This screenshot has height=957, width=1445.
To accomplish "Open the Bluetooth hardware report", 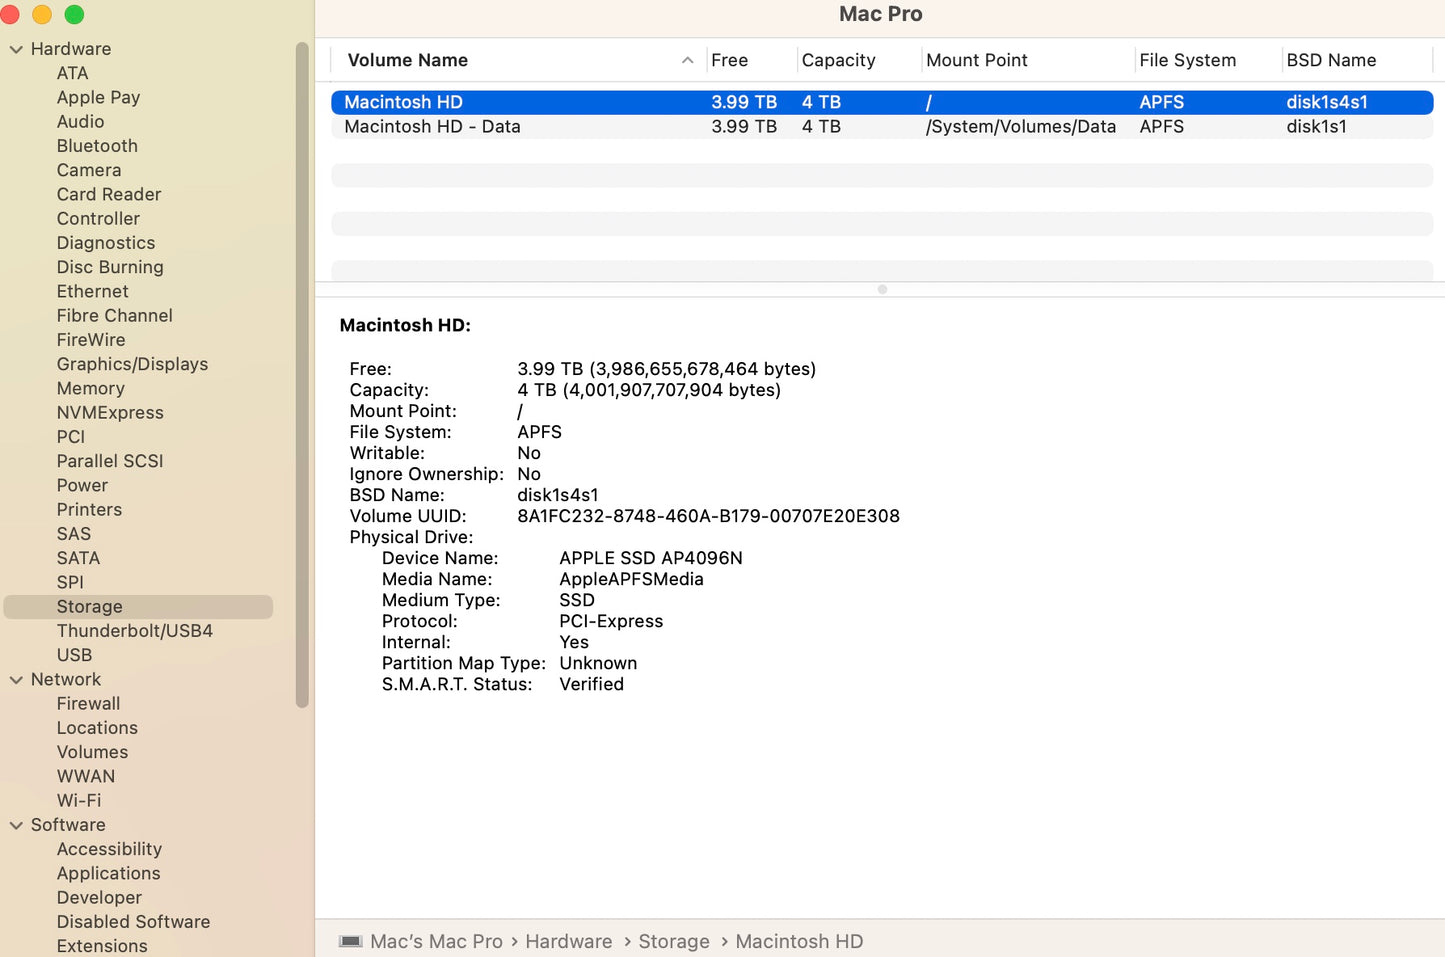I will click(97, 145).
